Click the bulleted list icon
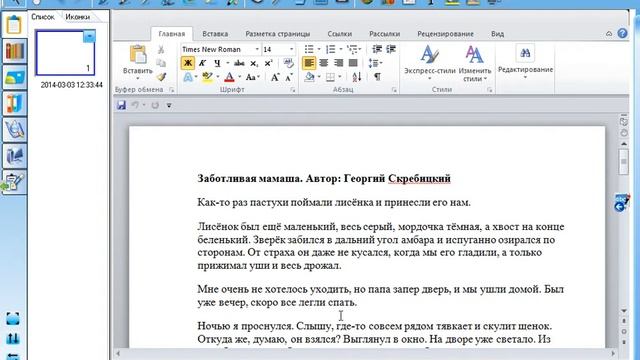Screen dimensions: 640x360 tap(309, 49)
